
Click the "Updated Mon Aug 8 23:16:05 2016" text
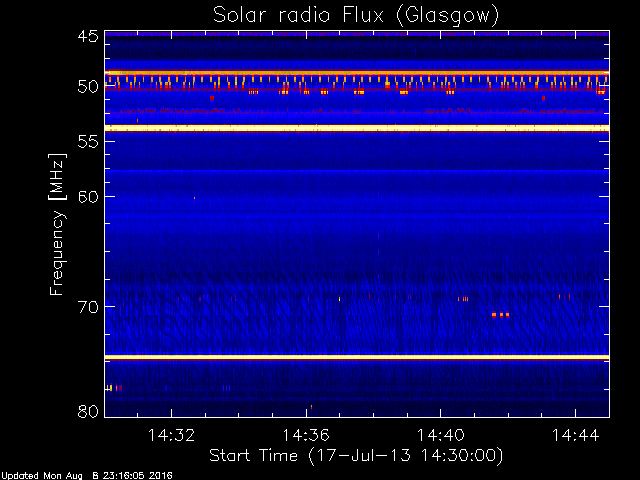click(x=86, y=476)
